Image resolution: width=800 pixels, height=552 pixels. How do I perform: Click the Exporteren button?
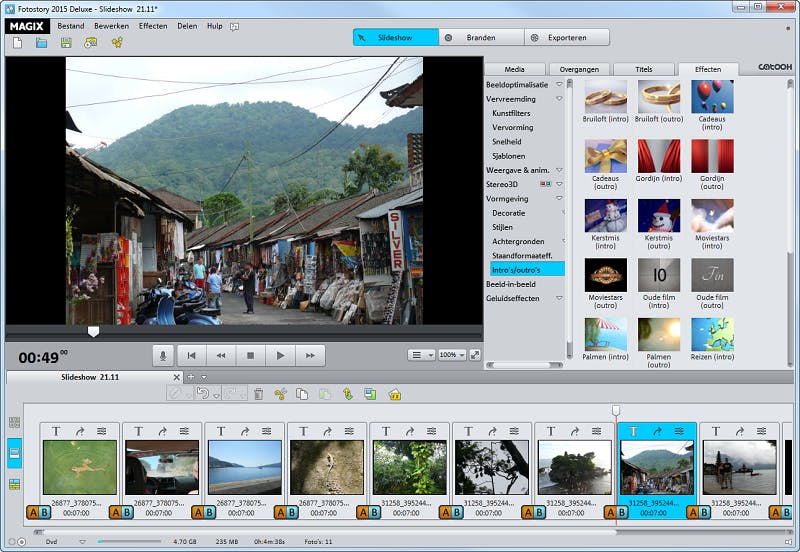click(x=567, y=37)
